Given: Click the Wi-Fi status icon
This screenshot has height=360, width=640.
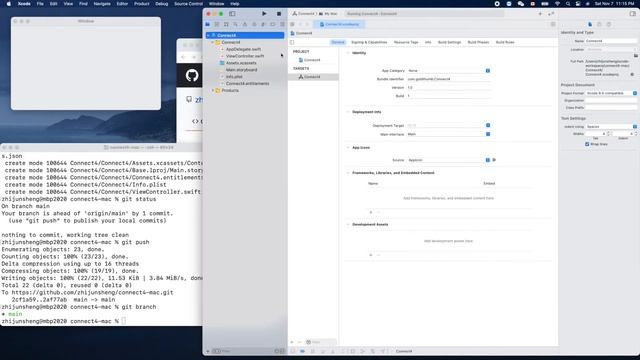Looking at the screenshot, I should point(557,4).
